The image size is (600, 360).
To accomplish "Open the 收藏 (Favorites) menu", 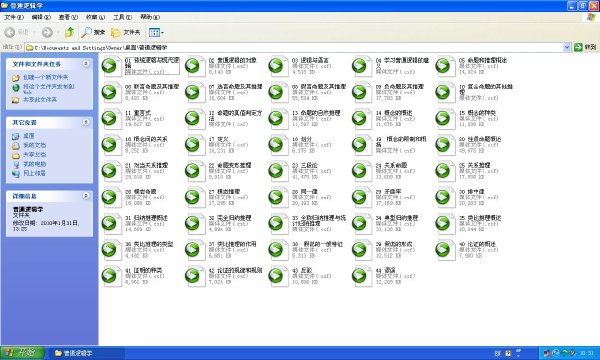I will (95, 17).
